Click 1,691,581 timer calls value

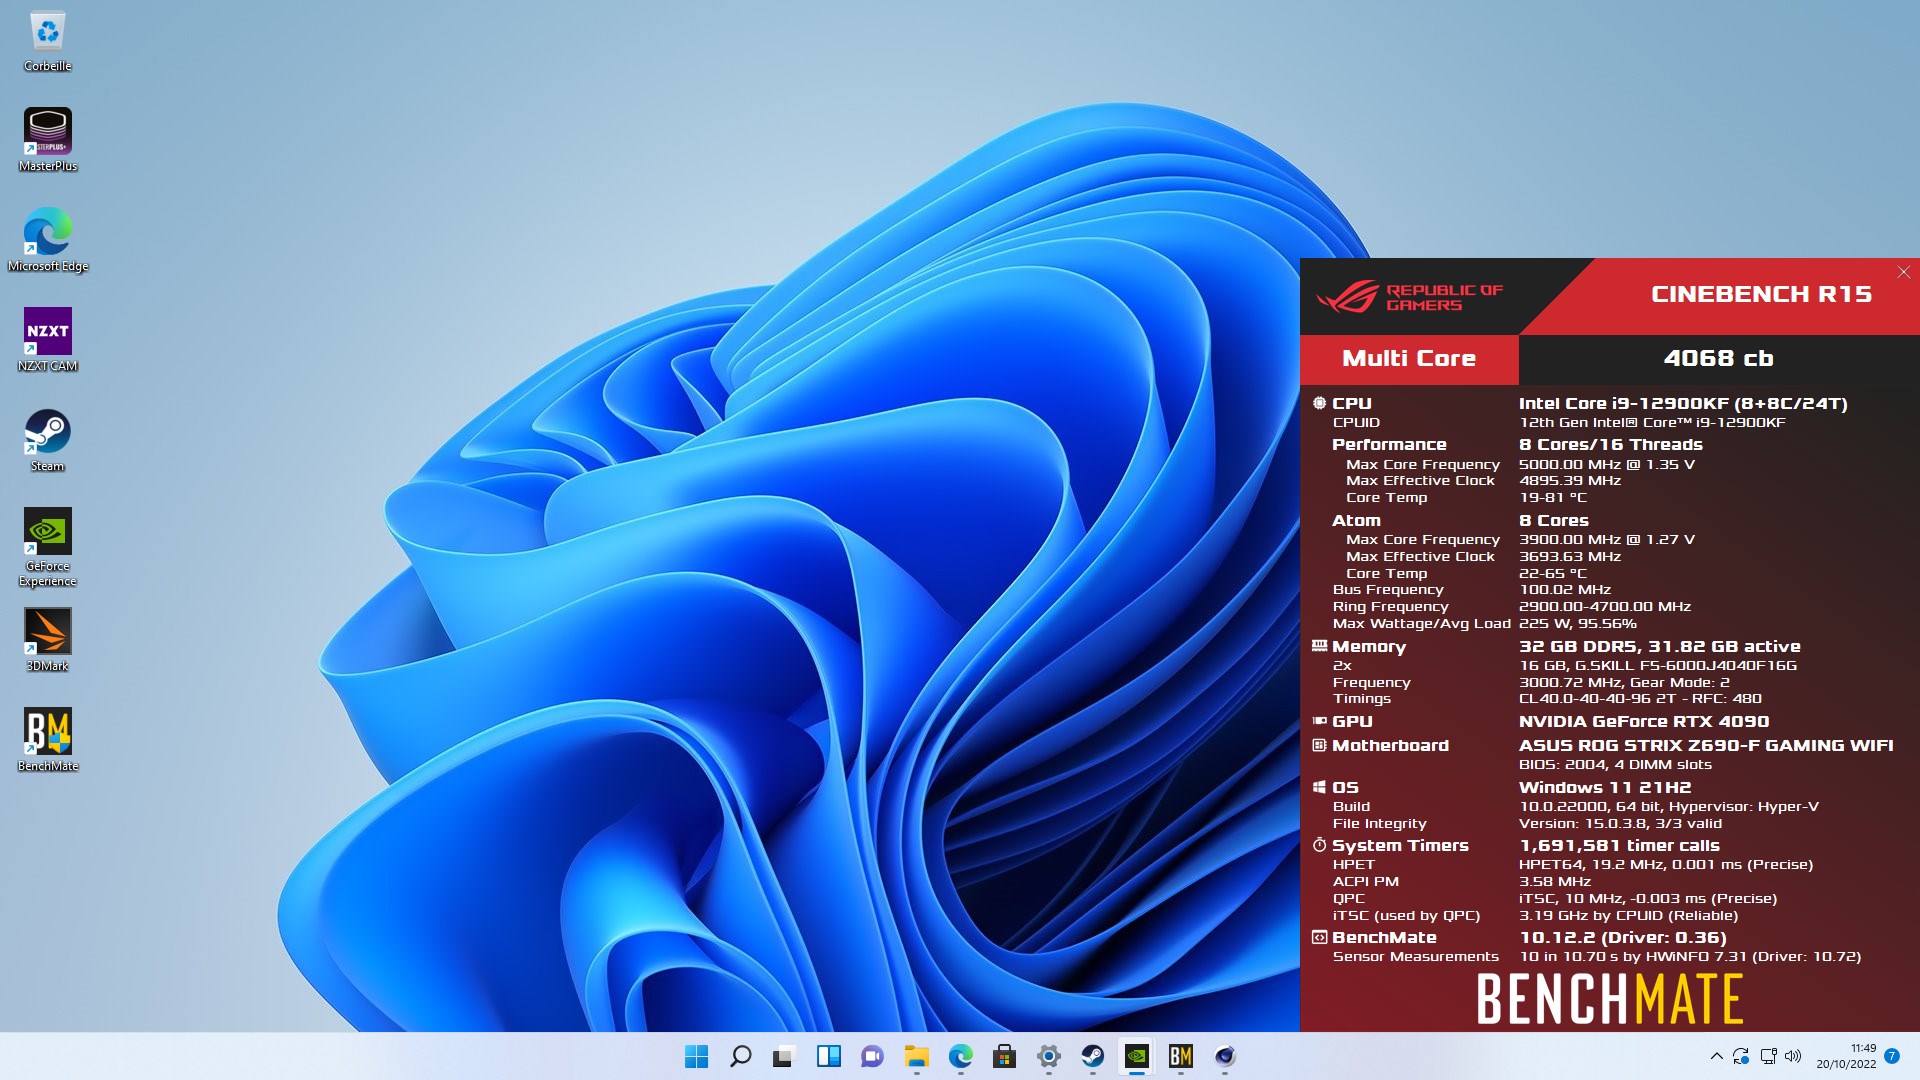click(1619, 845)
